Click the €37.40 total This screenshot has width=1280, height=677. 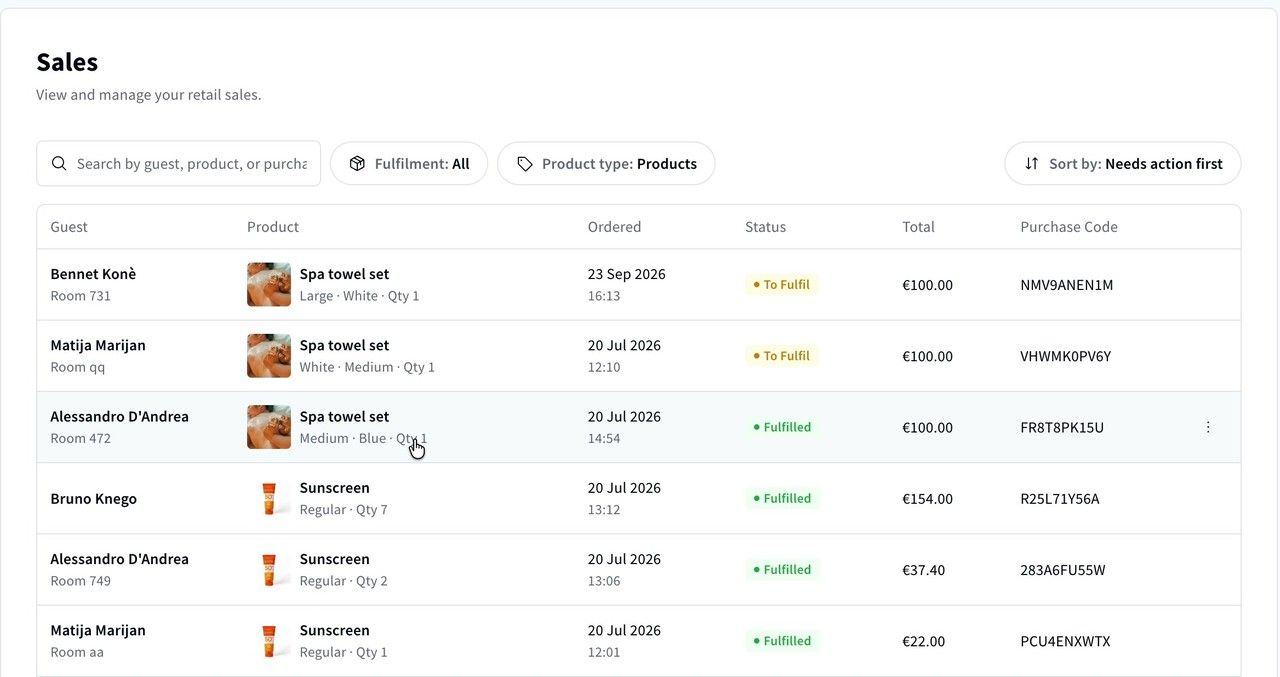[x=923, y=570]
